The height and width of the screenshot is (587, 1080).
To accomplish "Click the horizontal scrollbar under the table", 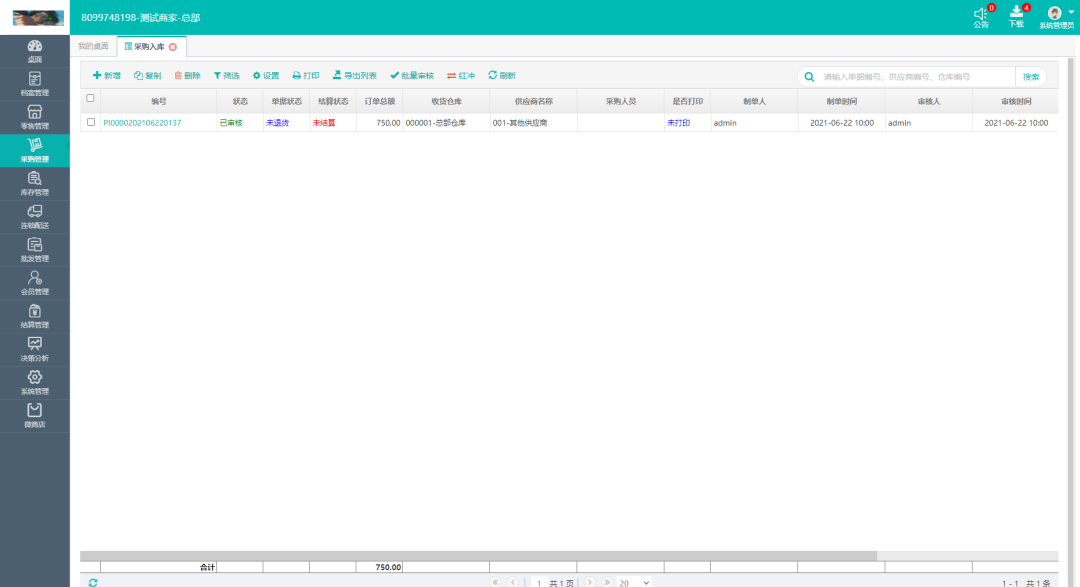I will point(478,556).
